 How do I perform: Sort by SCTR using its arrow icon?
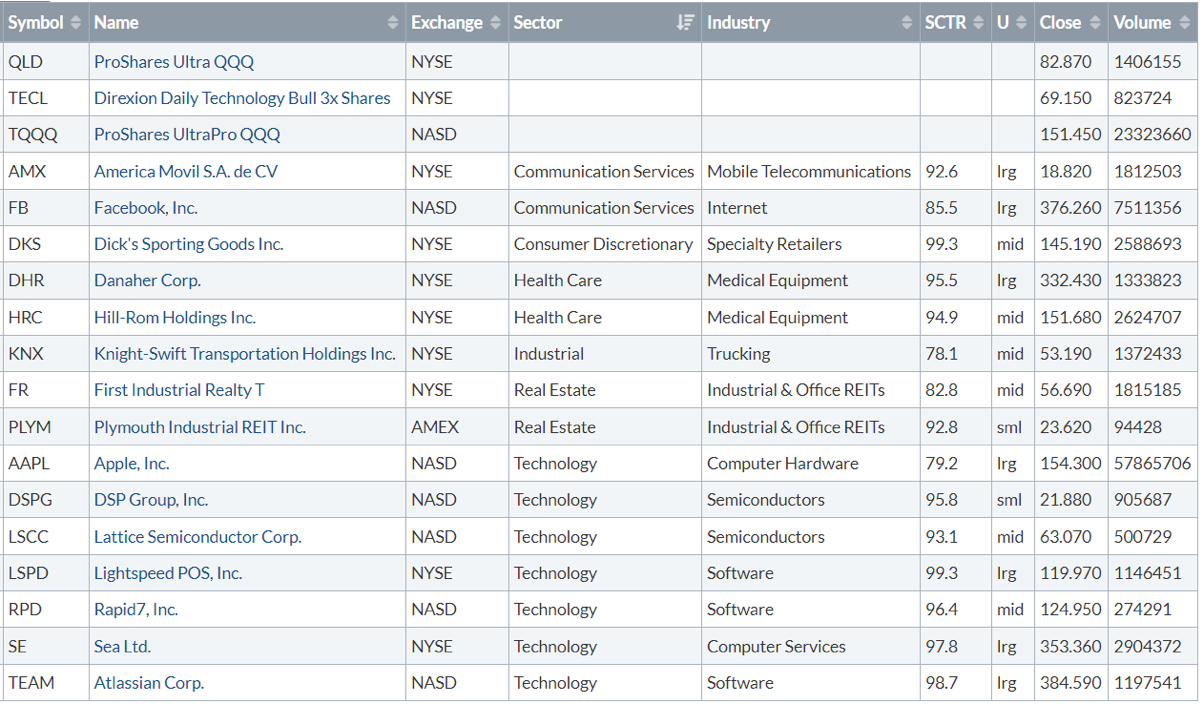point(977,23)
